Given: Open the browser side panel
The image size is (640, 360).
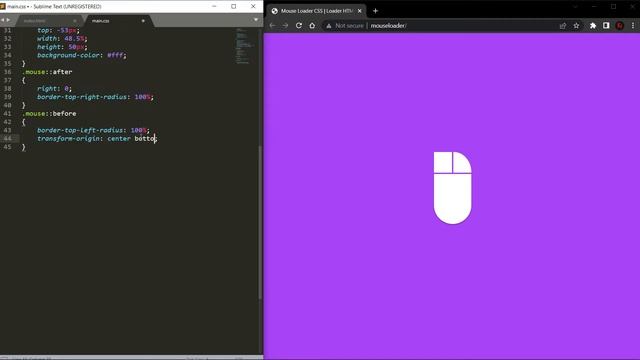Looking at the screenshot, I should point(606,26).
